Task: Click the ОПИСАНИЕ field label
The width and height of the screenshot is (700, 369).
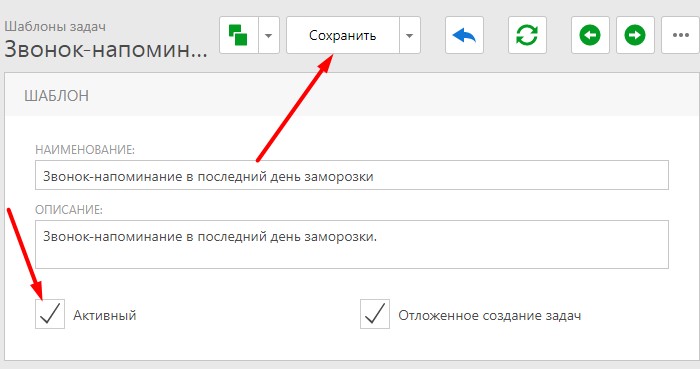Action: point(69,210)
